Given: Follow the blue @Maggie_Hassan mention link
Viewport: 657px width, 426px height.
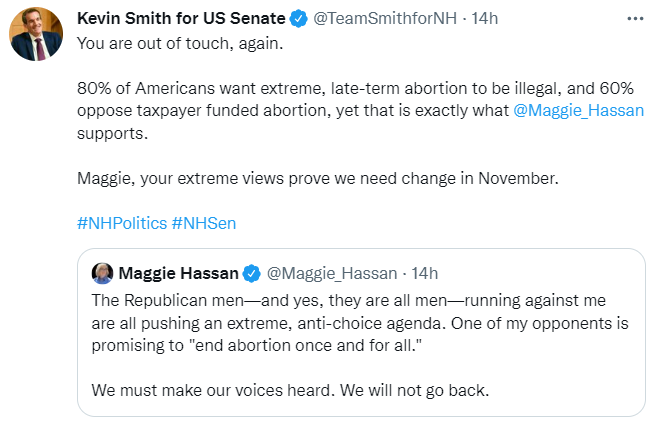Looking at the screenshot, I should tap(579, 110).
